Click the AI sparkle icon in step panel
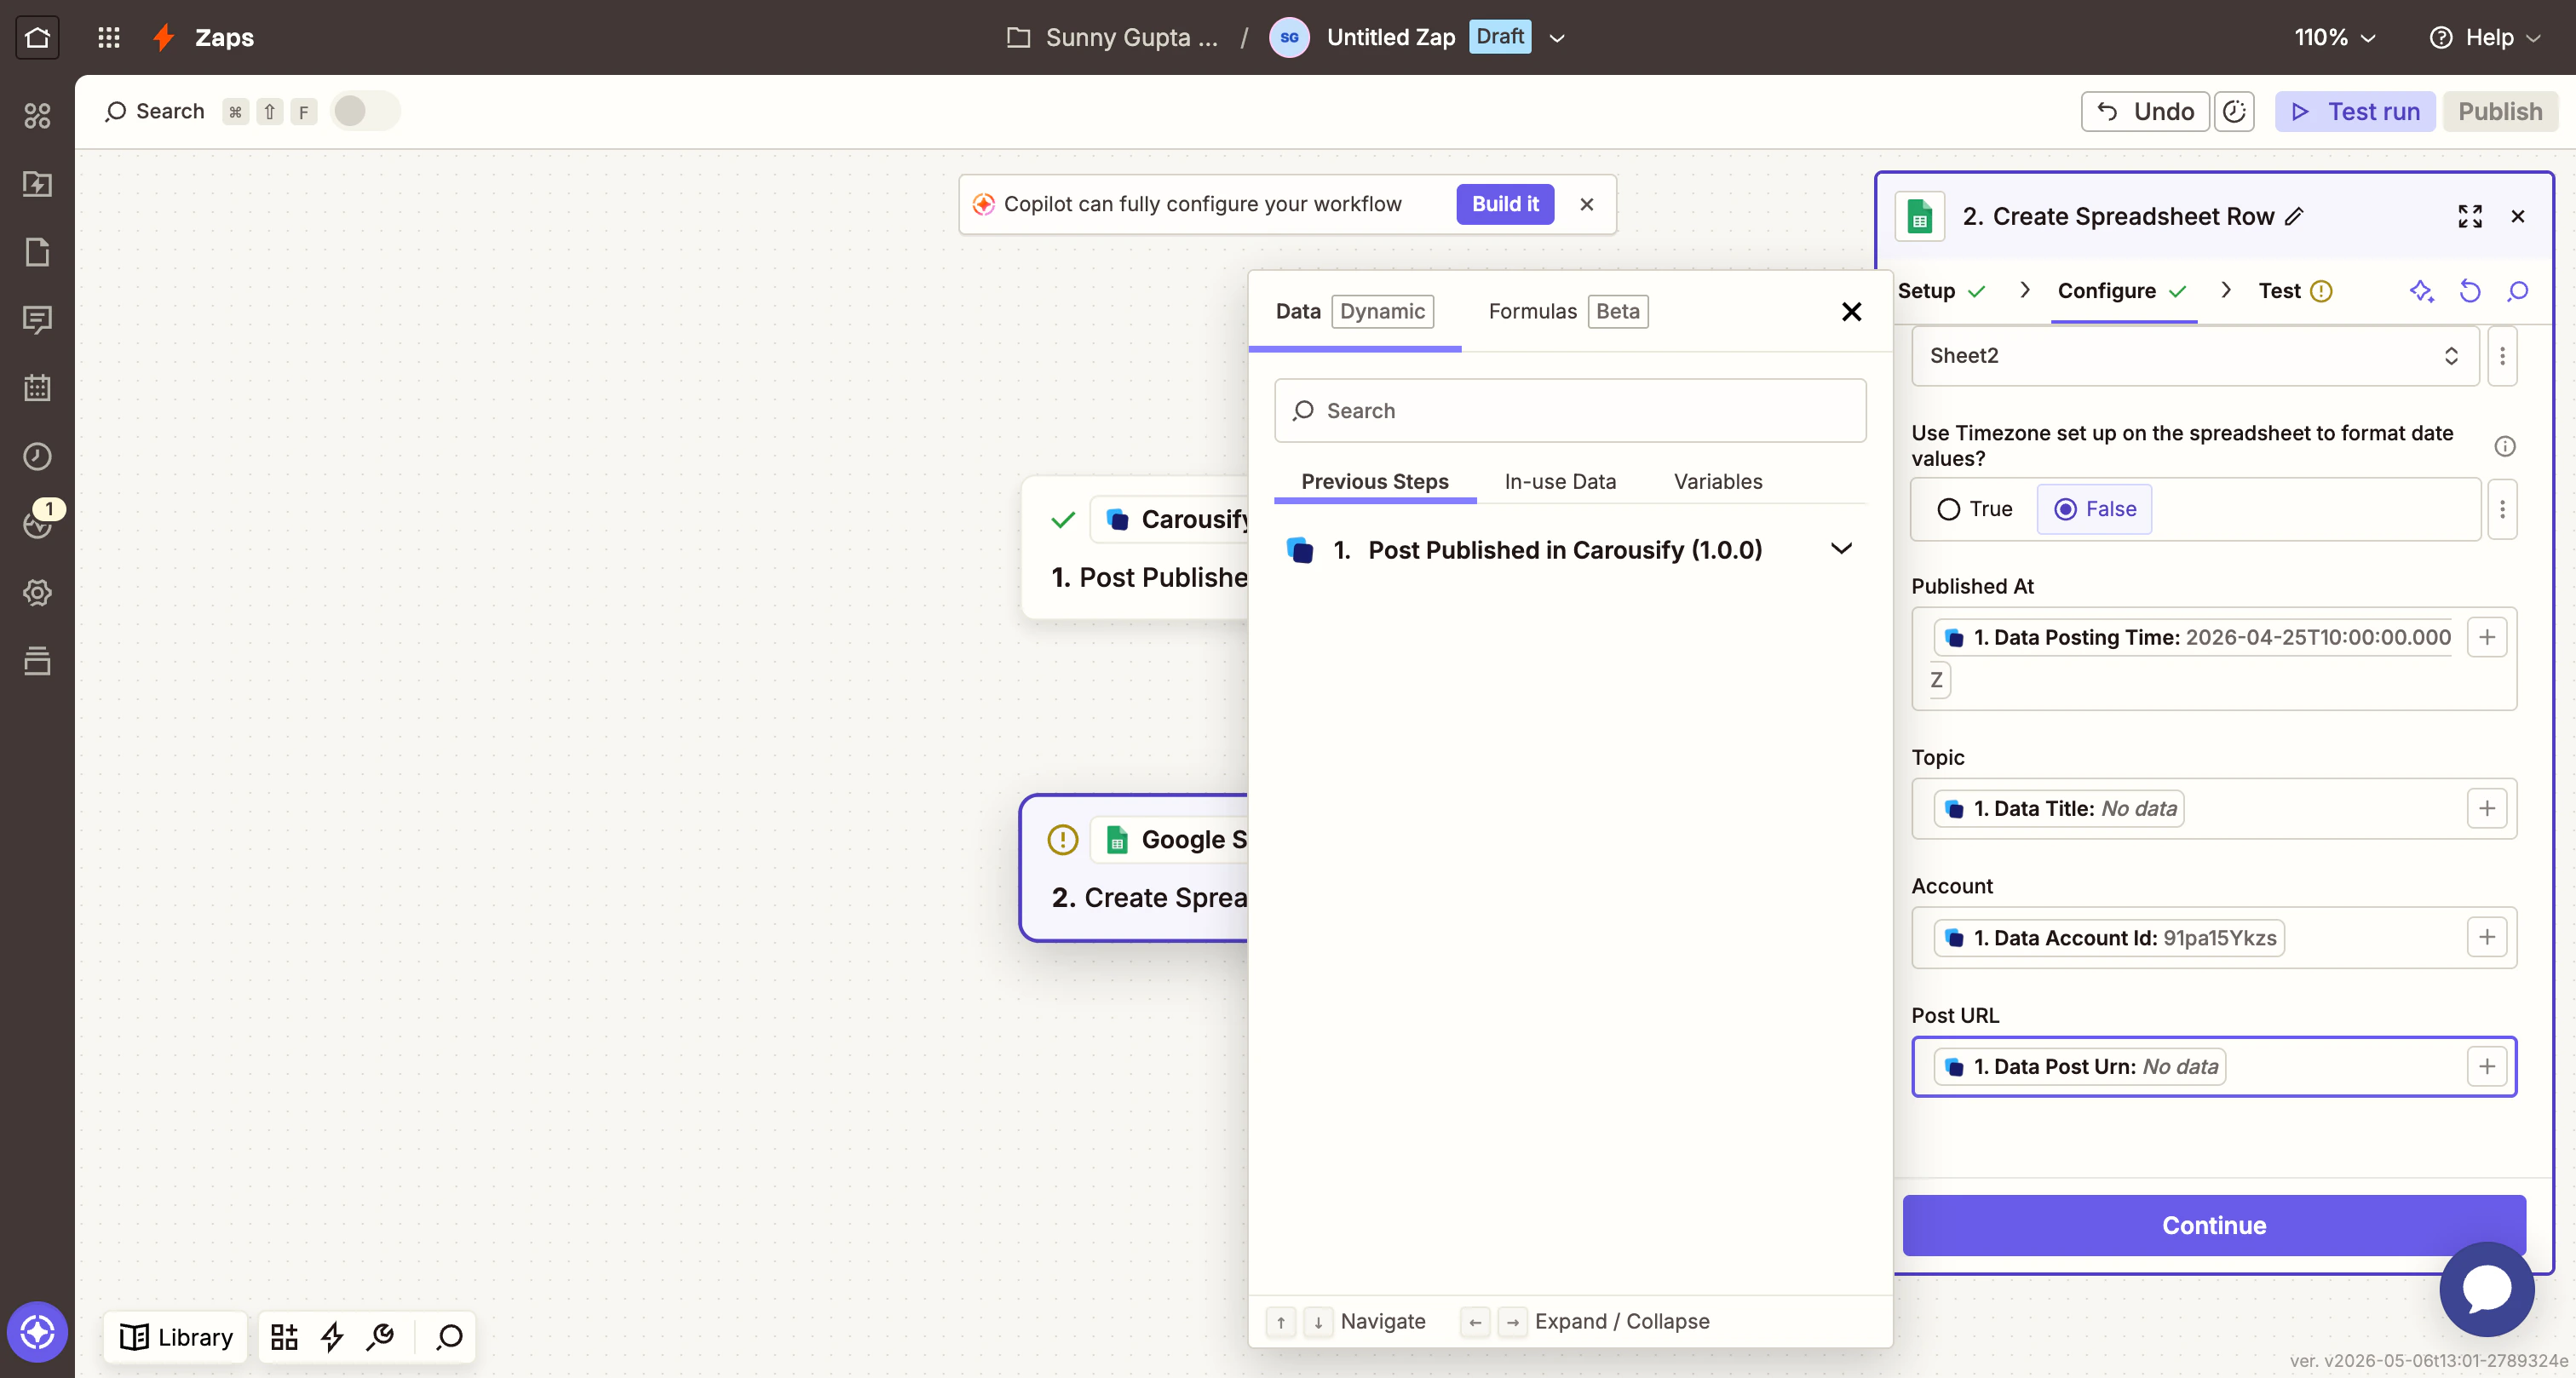The height and width of the screenshot is (1378, 2576). click(2421, 290)
